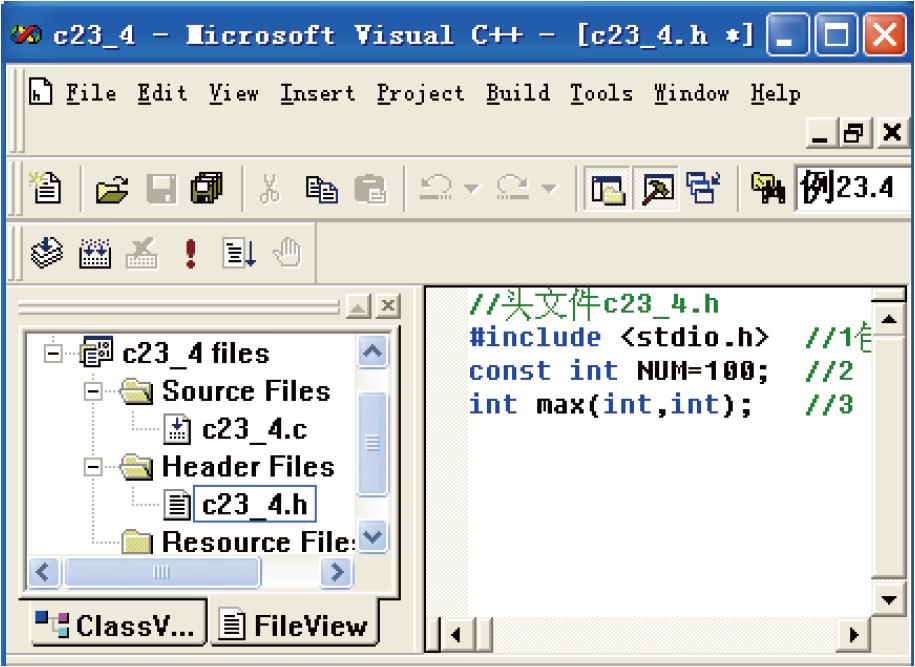Click the Window List icon
This screenshot has width=915, height=667.
click(x=704, y=188)
